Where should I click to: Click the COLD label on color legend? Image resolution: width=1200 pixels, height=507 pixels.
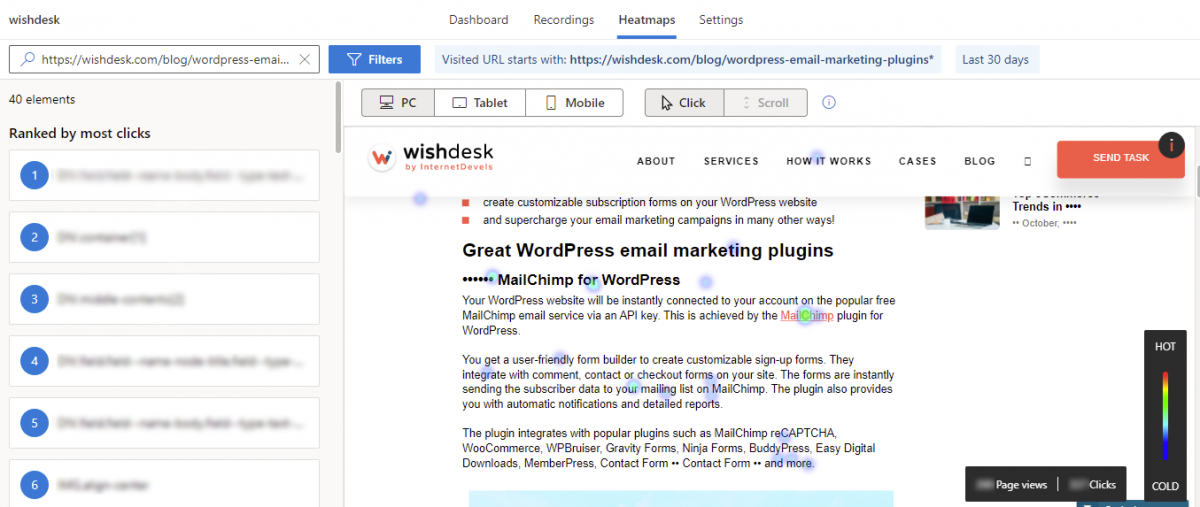click(x=1165, y=486)
